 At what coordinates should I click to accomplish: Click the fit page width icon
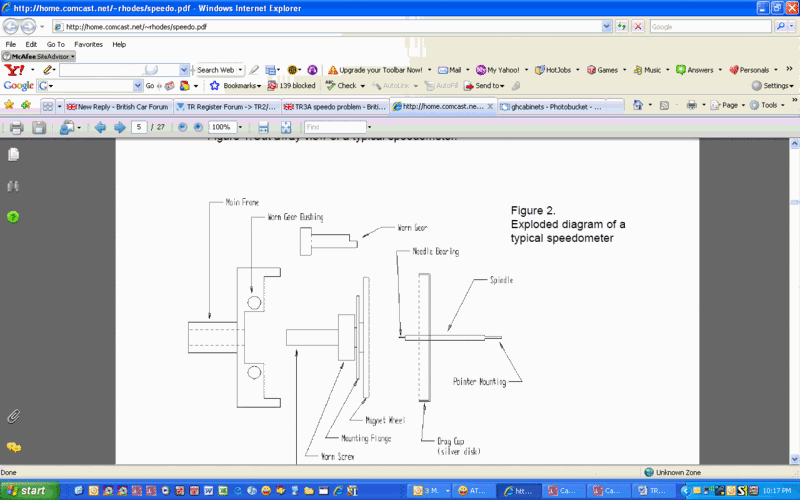pyautogui.click(x=264, y=127)
